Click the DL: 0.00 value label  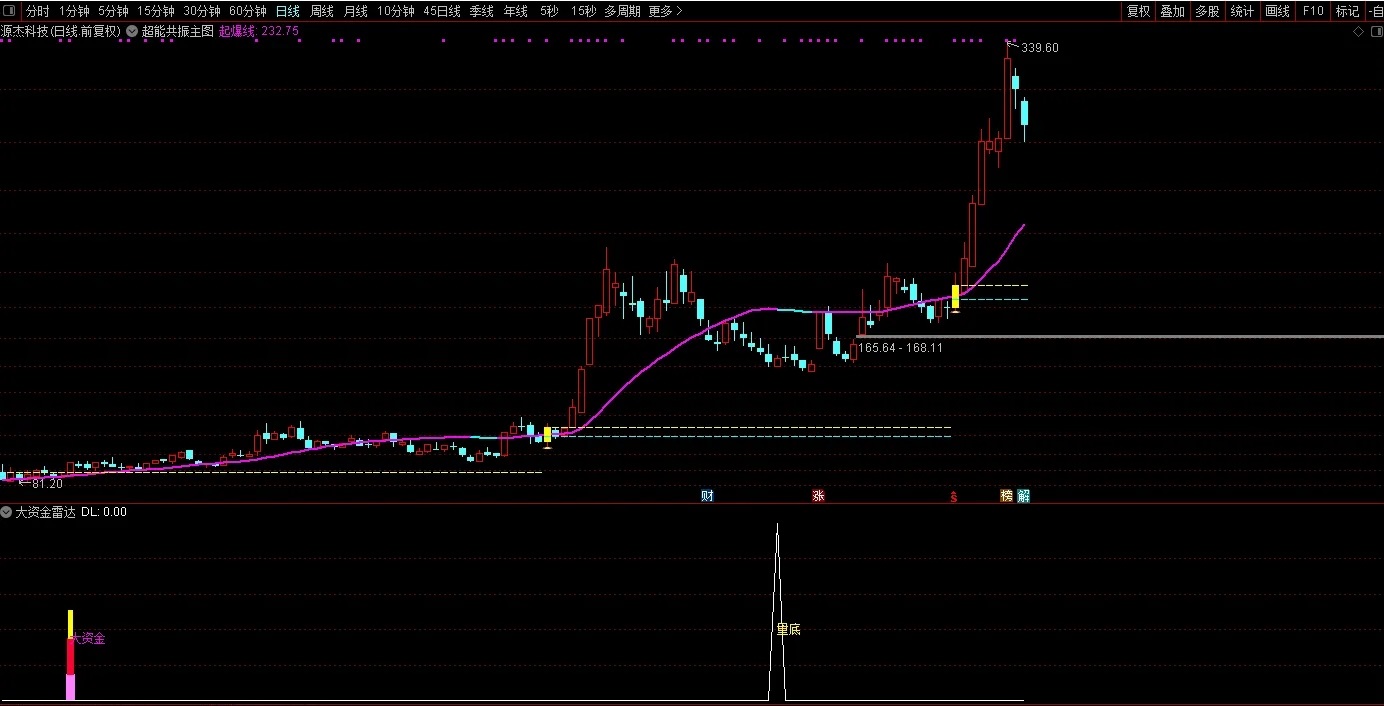coord(104,512)
